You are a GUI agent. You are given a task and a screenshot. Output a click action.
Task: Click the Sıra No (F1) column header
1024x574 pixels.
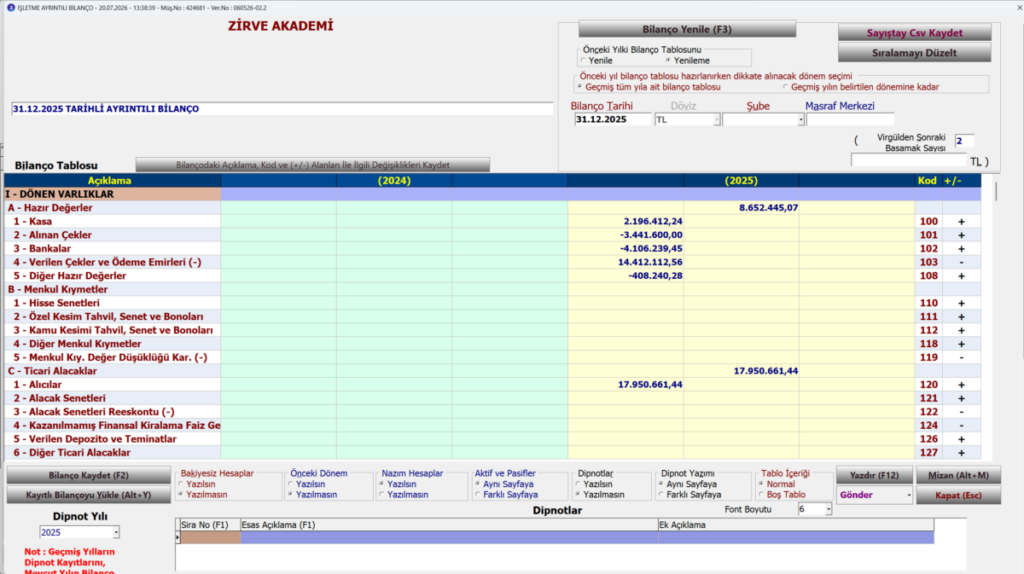coord(210,525)
